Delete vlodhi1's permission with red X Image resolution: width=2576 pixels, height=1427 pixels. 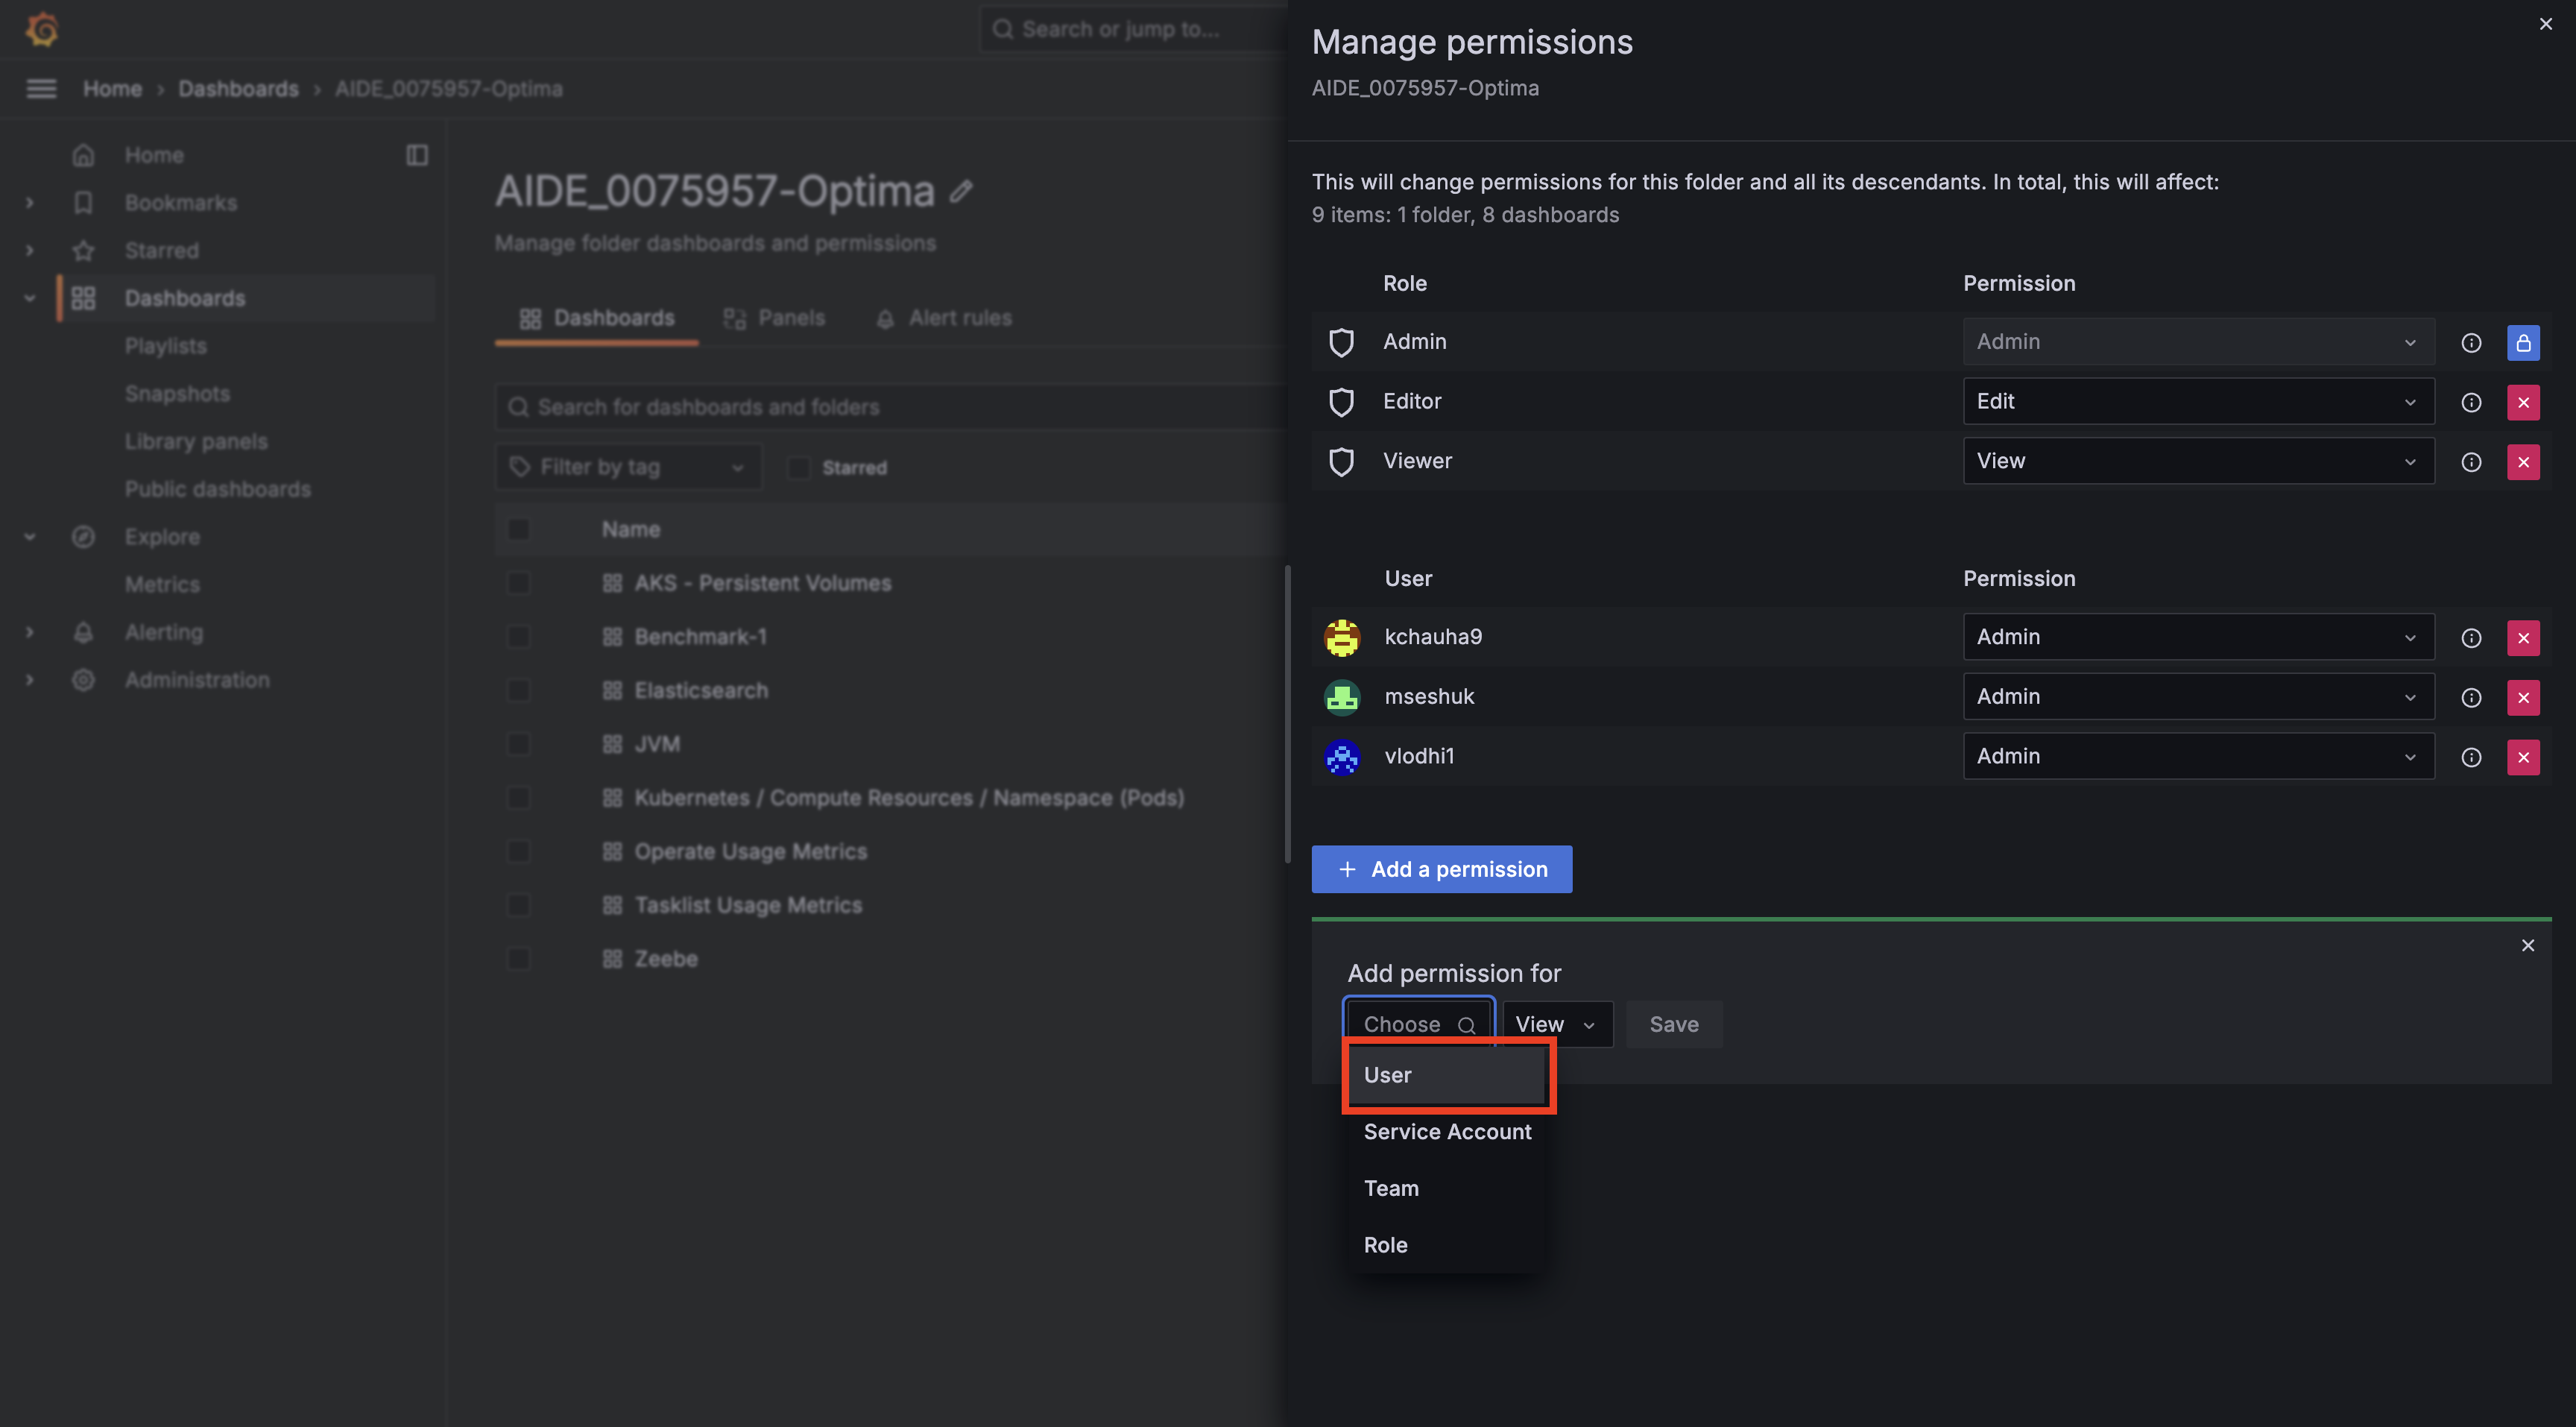2523,757
